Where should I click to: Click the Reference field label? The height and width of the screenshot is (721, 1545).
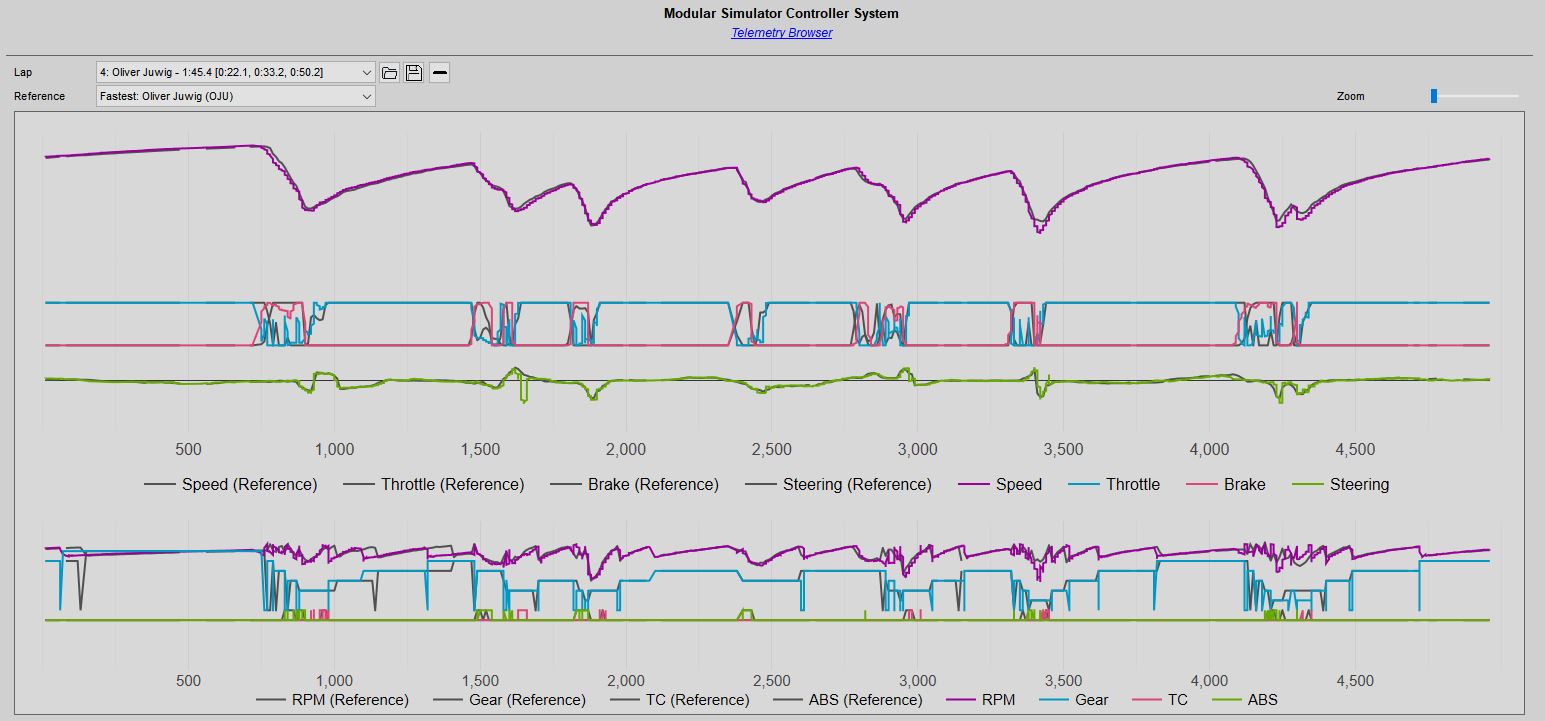[40, 96]
